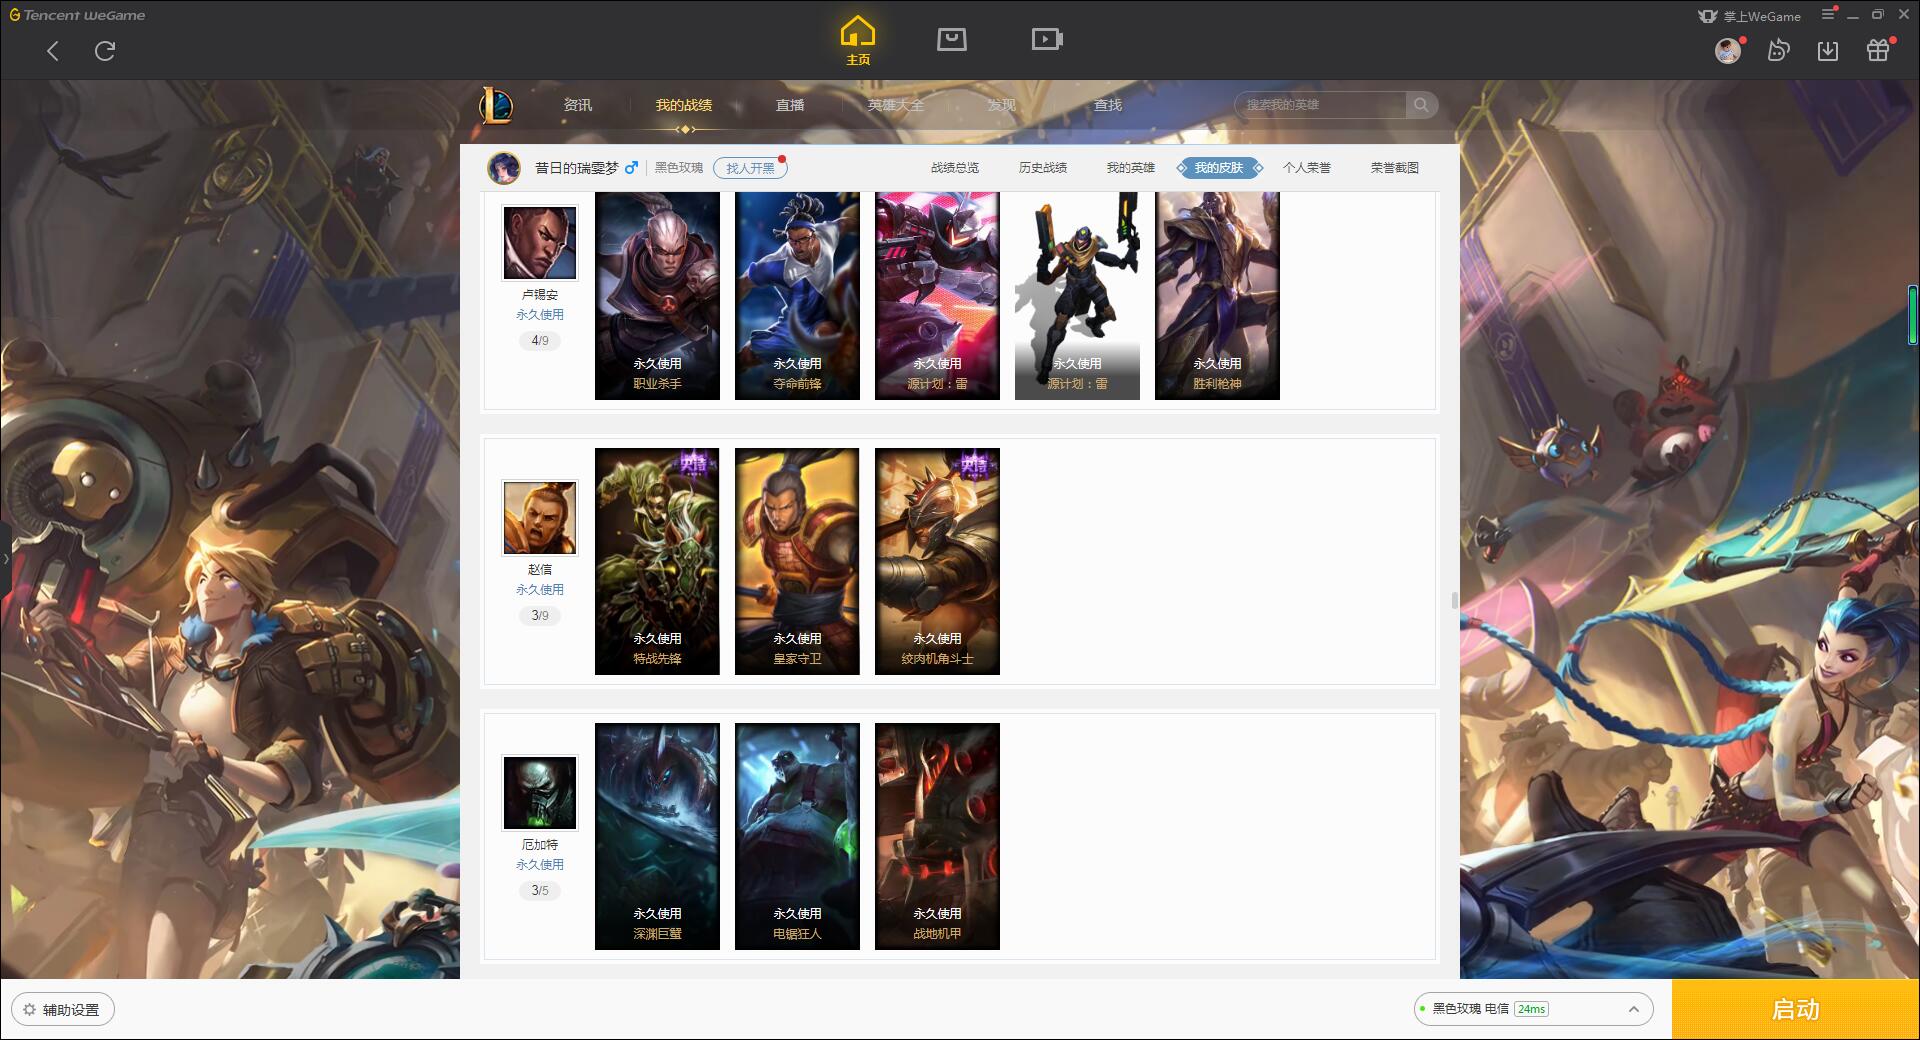Click the 黑色玫瑰 server label by name
Screen dimensions: 1920x1040
click(x=679, y=168)
